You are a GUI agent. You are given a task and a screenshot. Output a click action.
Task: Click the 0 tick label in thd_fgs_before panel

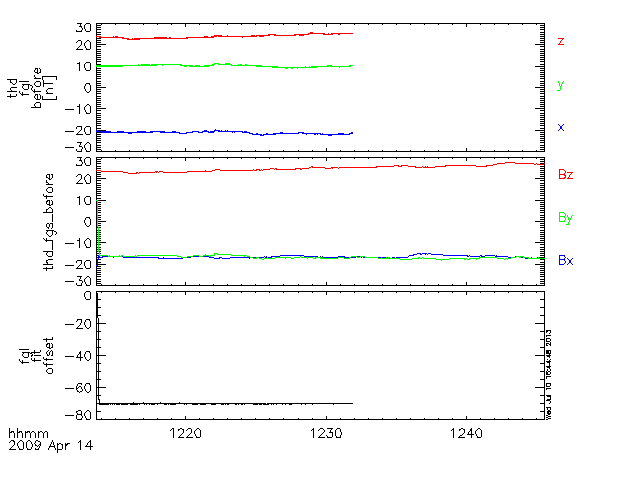coord(88,222)
